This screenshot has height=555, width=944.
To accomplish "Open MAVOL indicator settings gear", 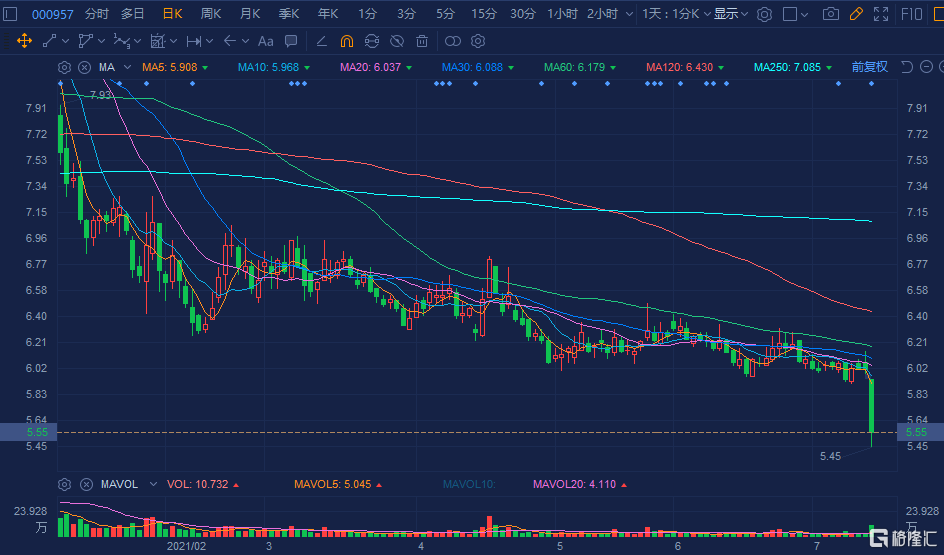I will click(64, 485).
